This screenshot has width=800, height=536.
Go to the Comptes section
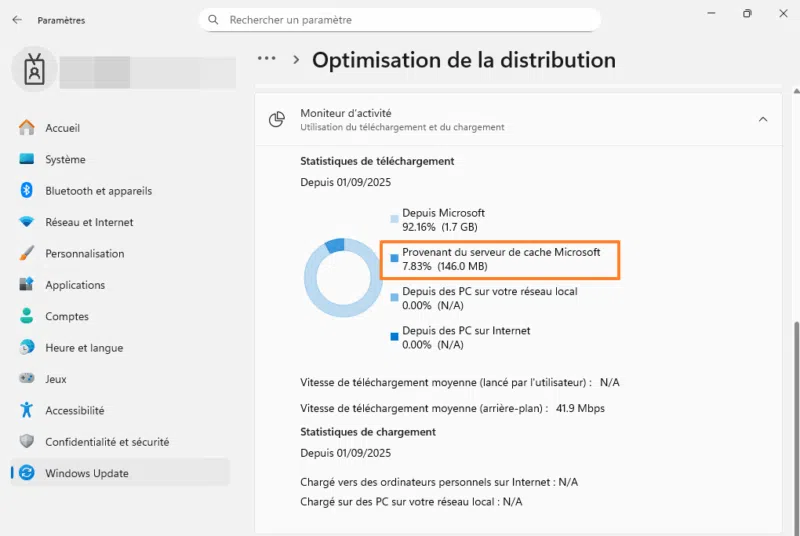[67, 316]
